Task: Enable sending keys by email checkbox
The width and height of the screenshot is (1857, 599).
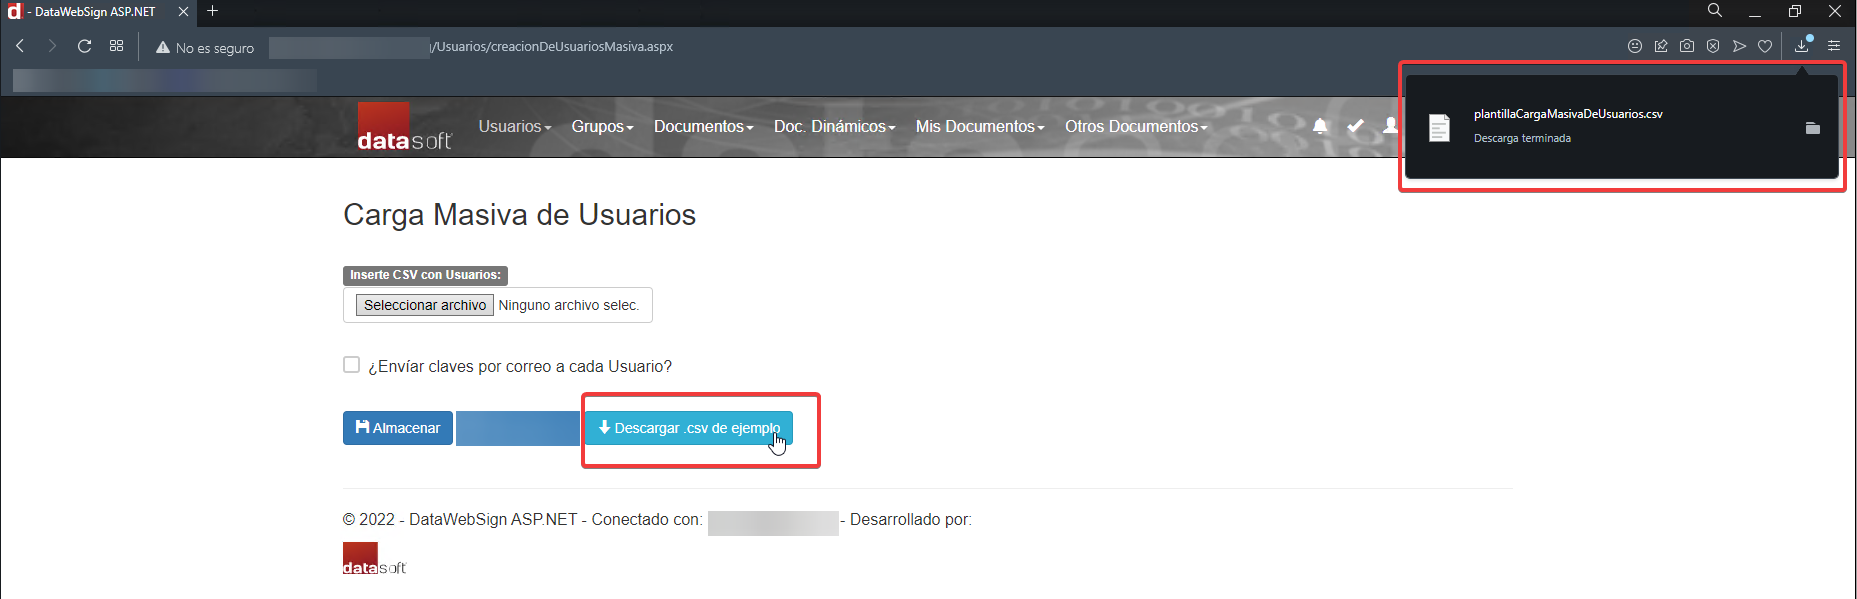Action: pos(351,365)
